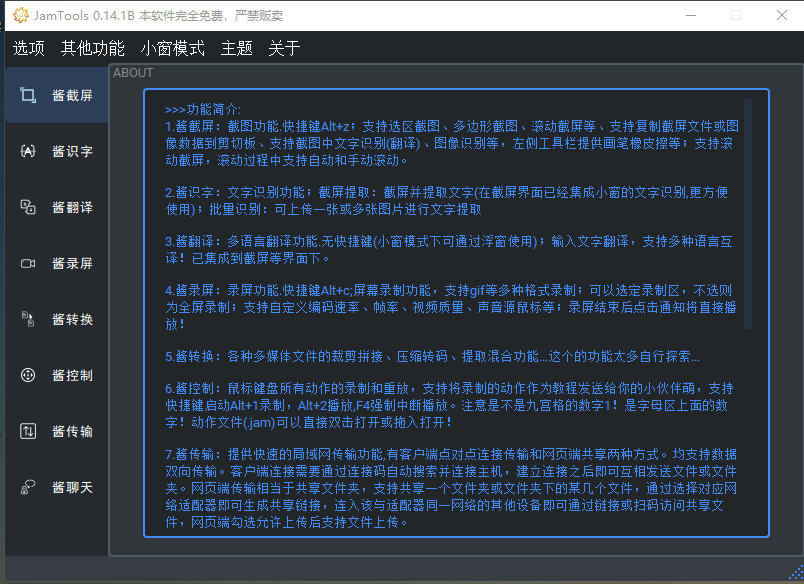The height and width of the screenshot is (584, 804).
Task: Click the 酱识字 text recognition icon
Action: [28, 151]
